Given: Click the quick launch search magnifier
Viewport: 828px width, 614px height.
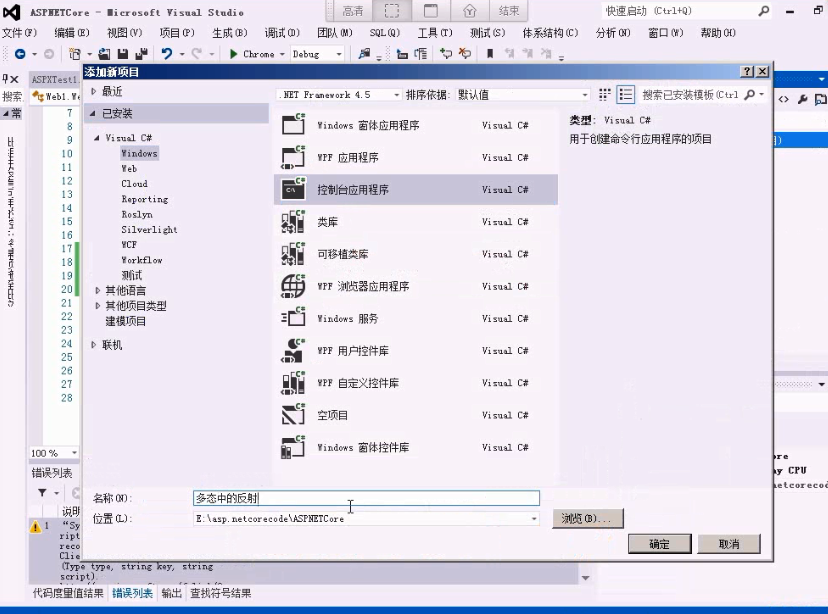Looking at the screenshot, I should coord(763,11).
